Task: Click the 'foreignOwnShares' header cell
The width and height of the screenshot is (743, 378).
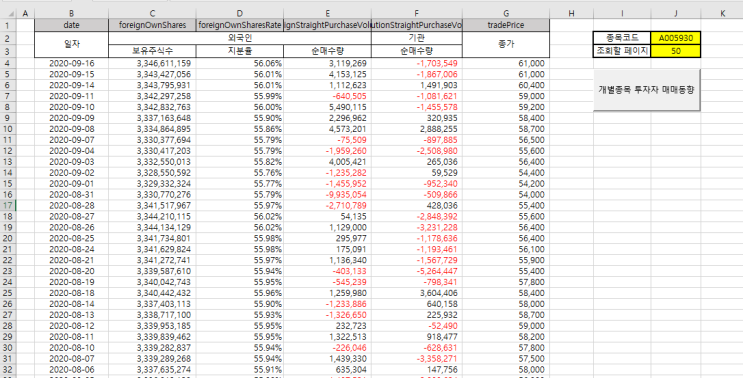Action: [x=152, y=25]
